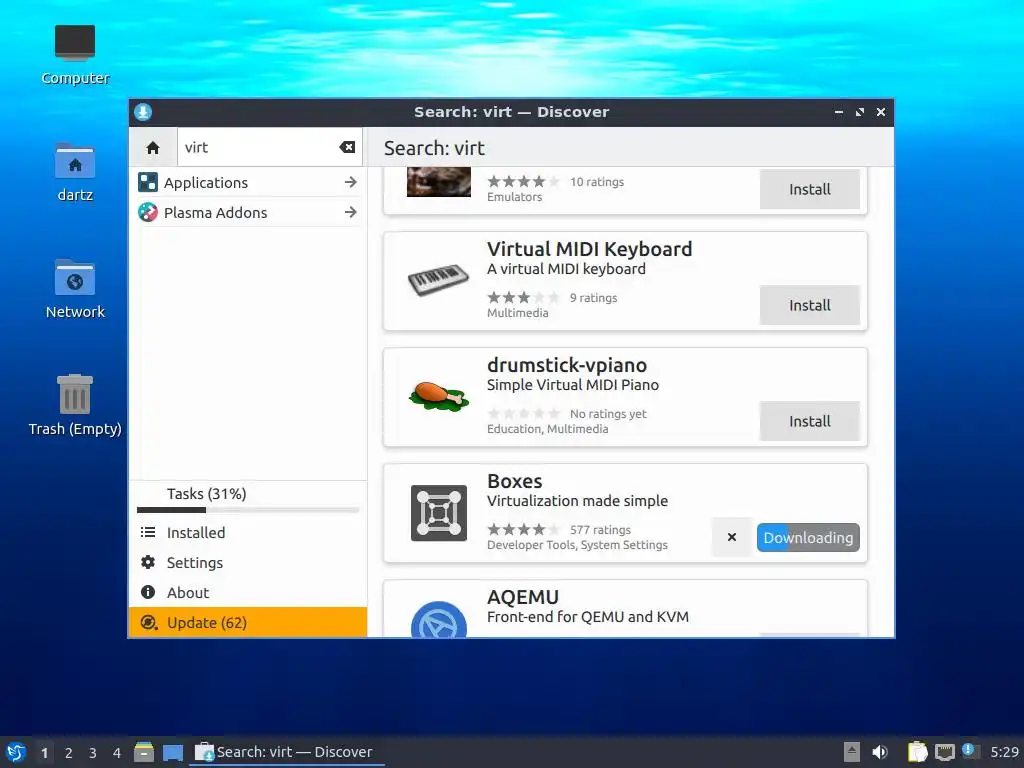Image resolution: width=1024 pixels, height=768 pixels.
Task: Switch to workspace 1
Action: click(44, 753)
